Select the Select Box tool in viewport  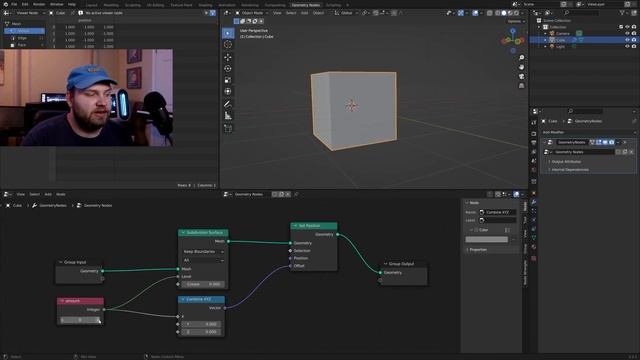228,33
